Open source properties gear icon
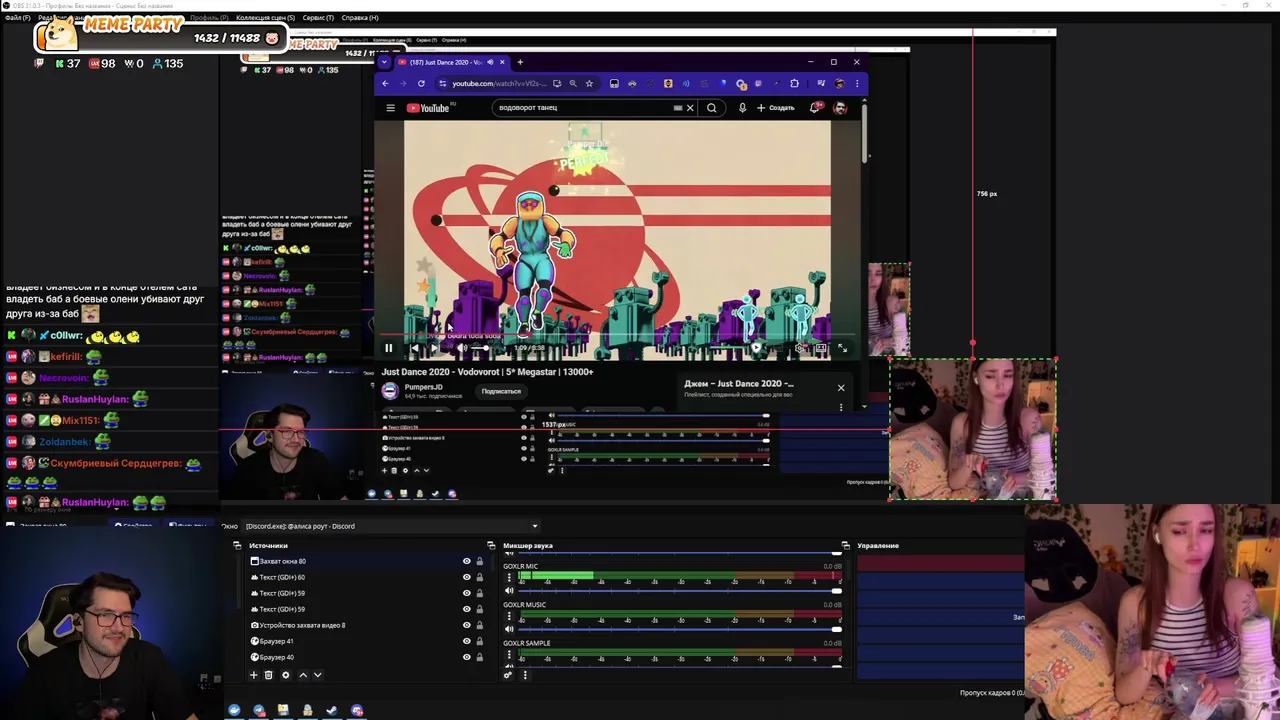The width and height of the screenshot is (1280, 720). pyautogui.click(x=285, y=675)
